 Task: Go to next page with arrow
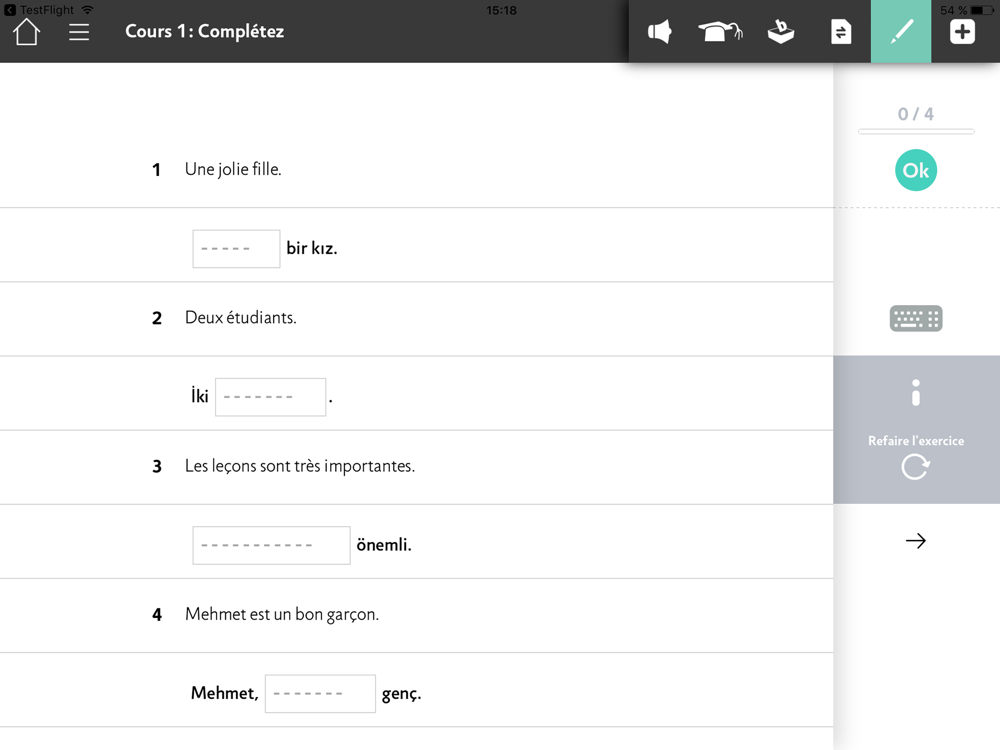[x=916, y=541]
